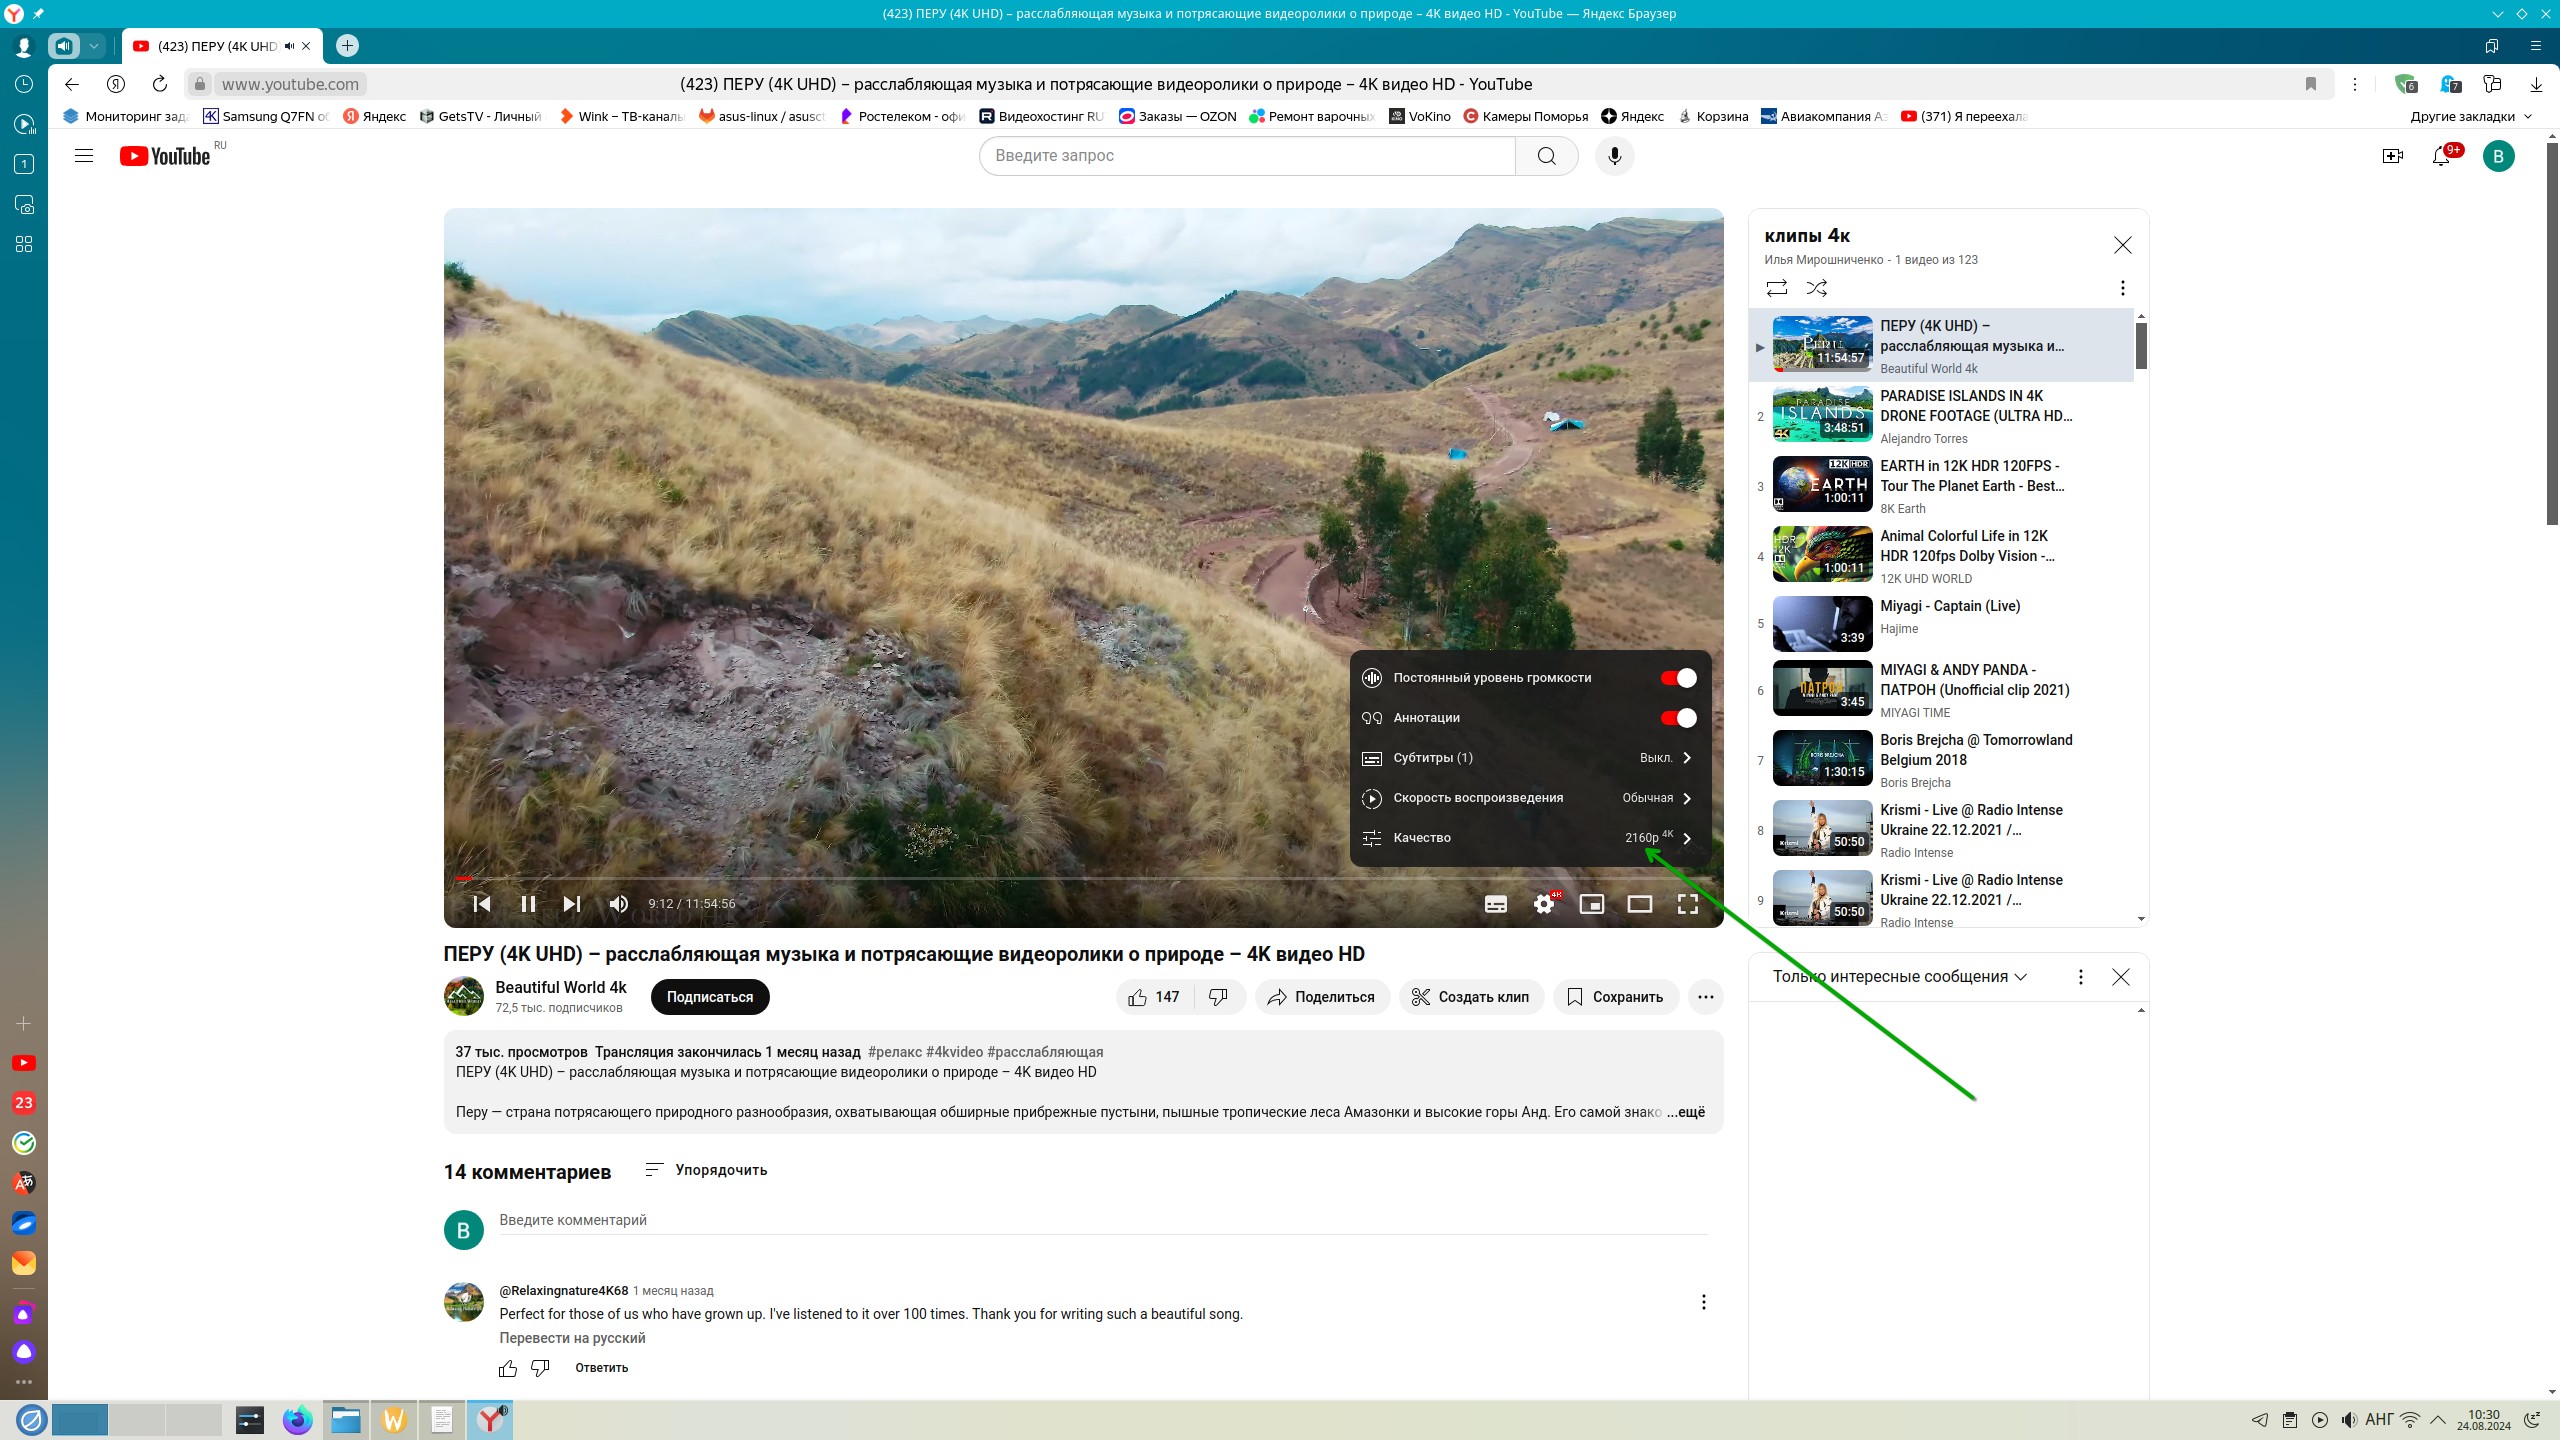Subscribe to Beautiful World 4k
Viewport: 2560px width, 1440px height.
[709, 997]
